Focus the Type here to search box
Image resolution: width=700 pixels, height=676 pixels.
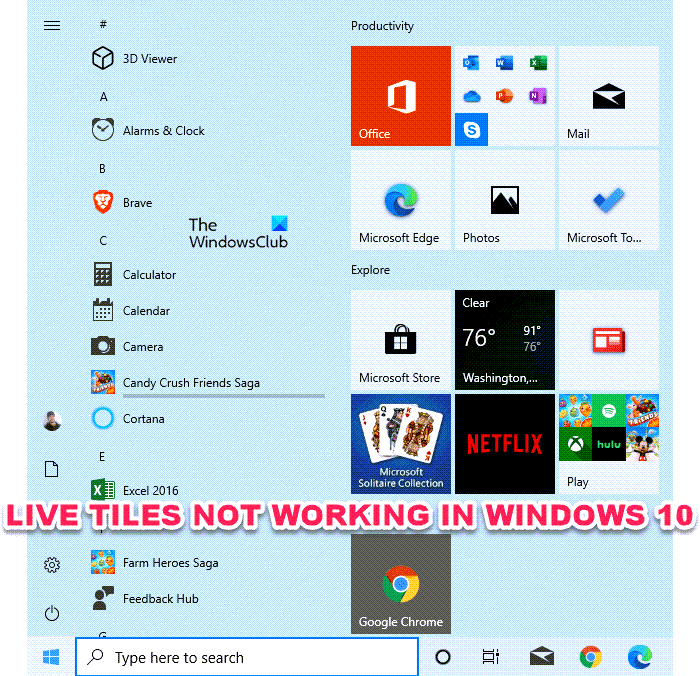click(x=247, y=657)
